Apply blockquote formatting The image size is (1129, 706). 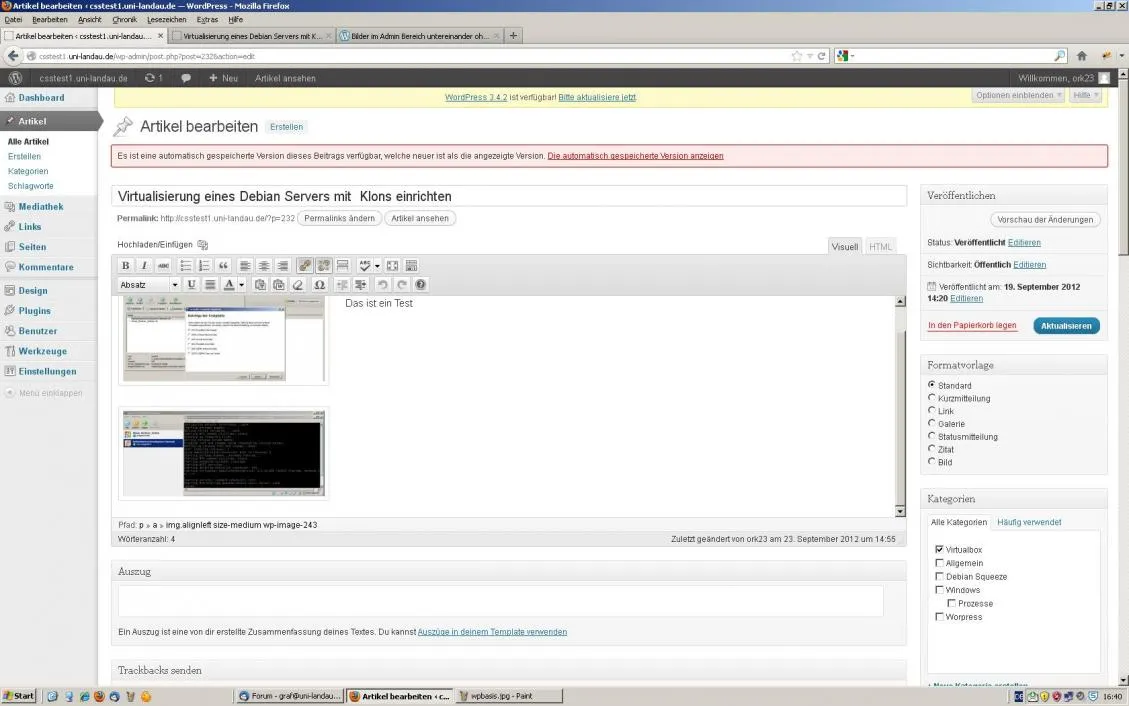(x=223, y=266)
